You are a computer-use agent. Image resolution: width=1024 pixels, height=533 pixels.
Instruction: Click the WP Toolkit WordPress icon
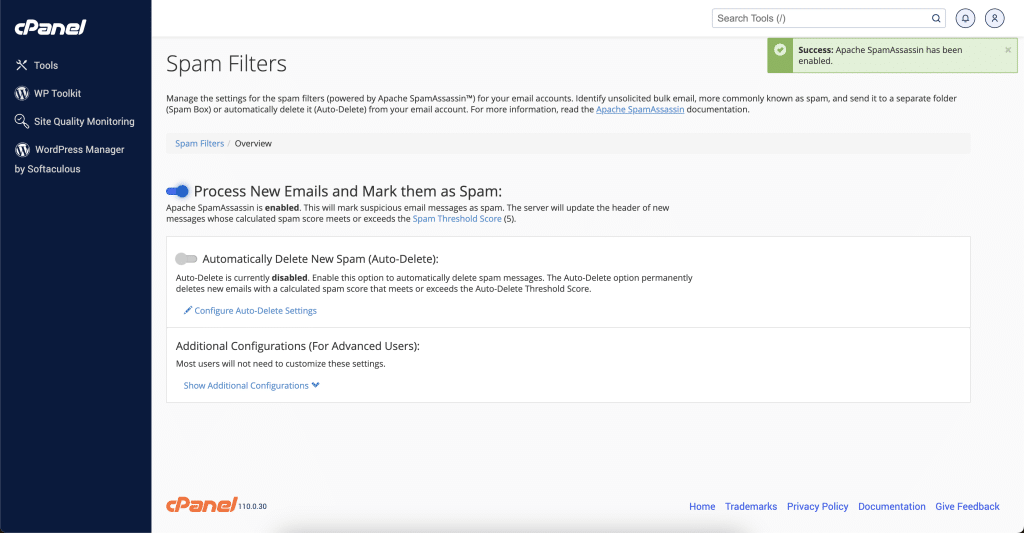(22, 93)
